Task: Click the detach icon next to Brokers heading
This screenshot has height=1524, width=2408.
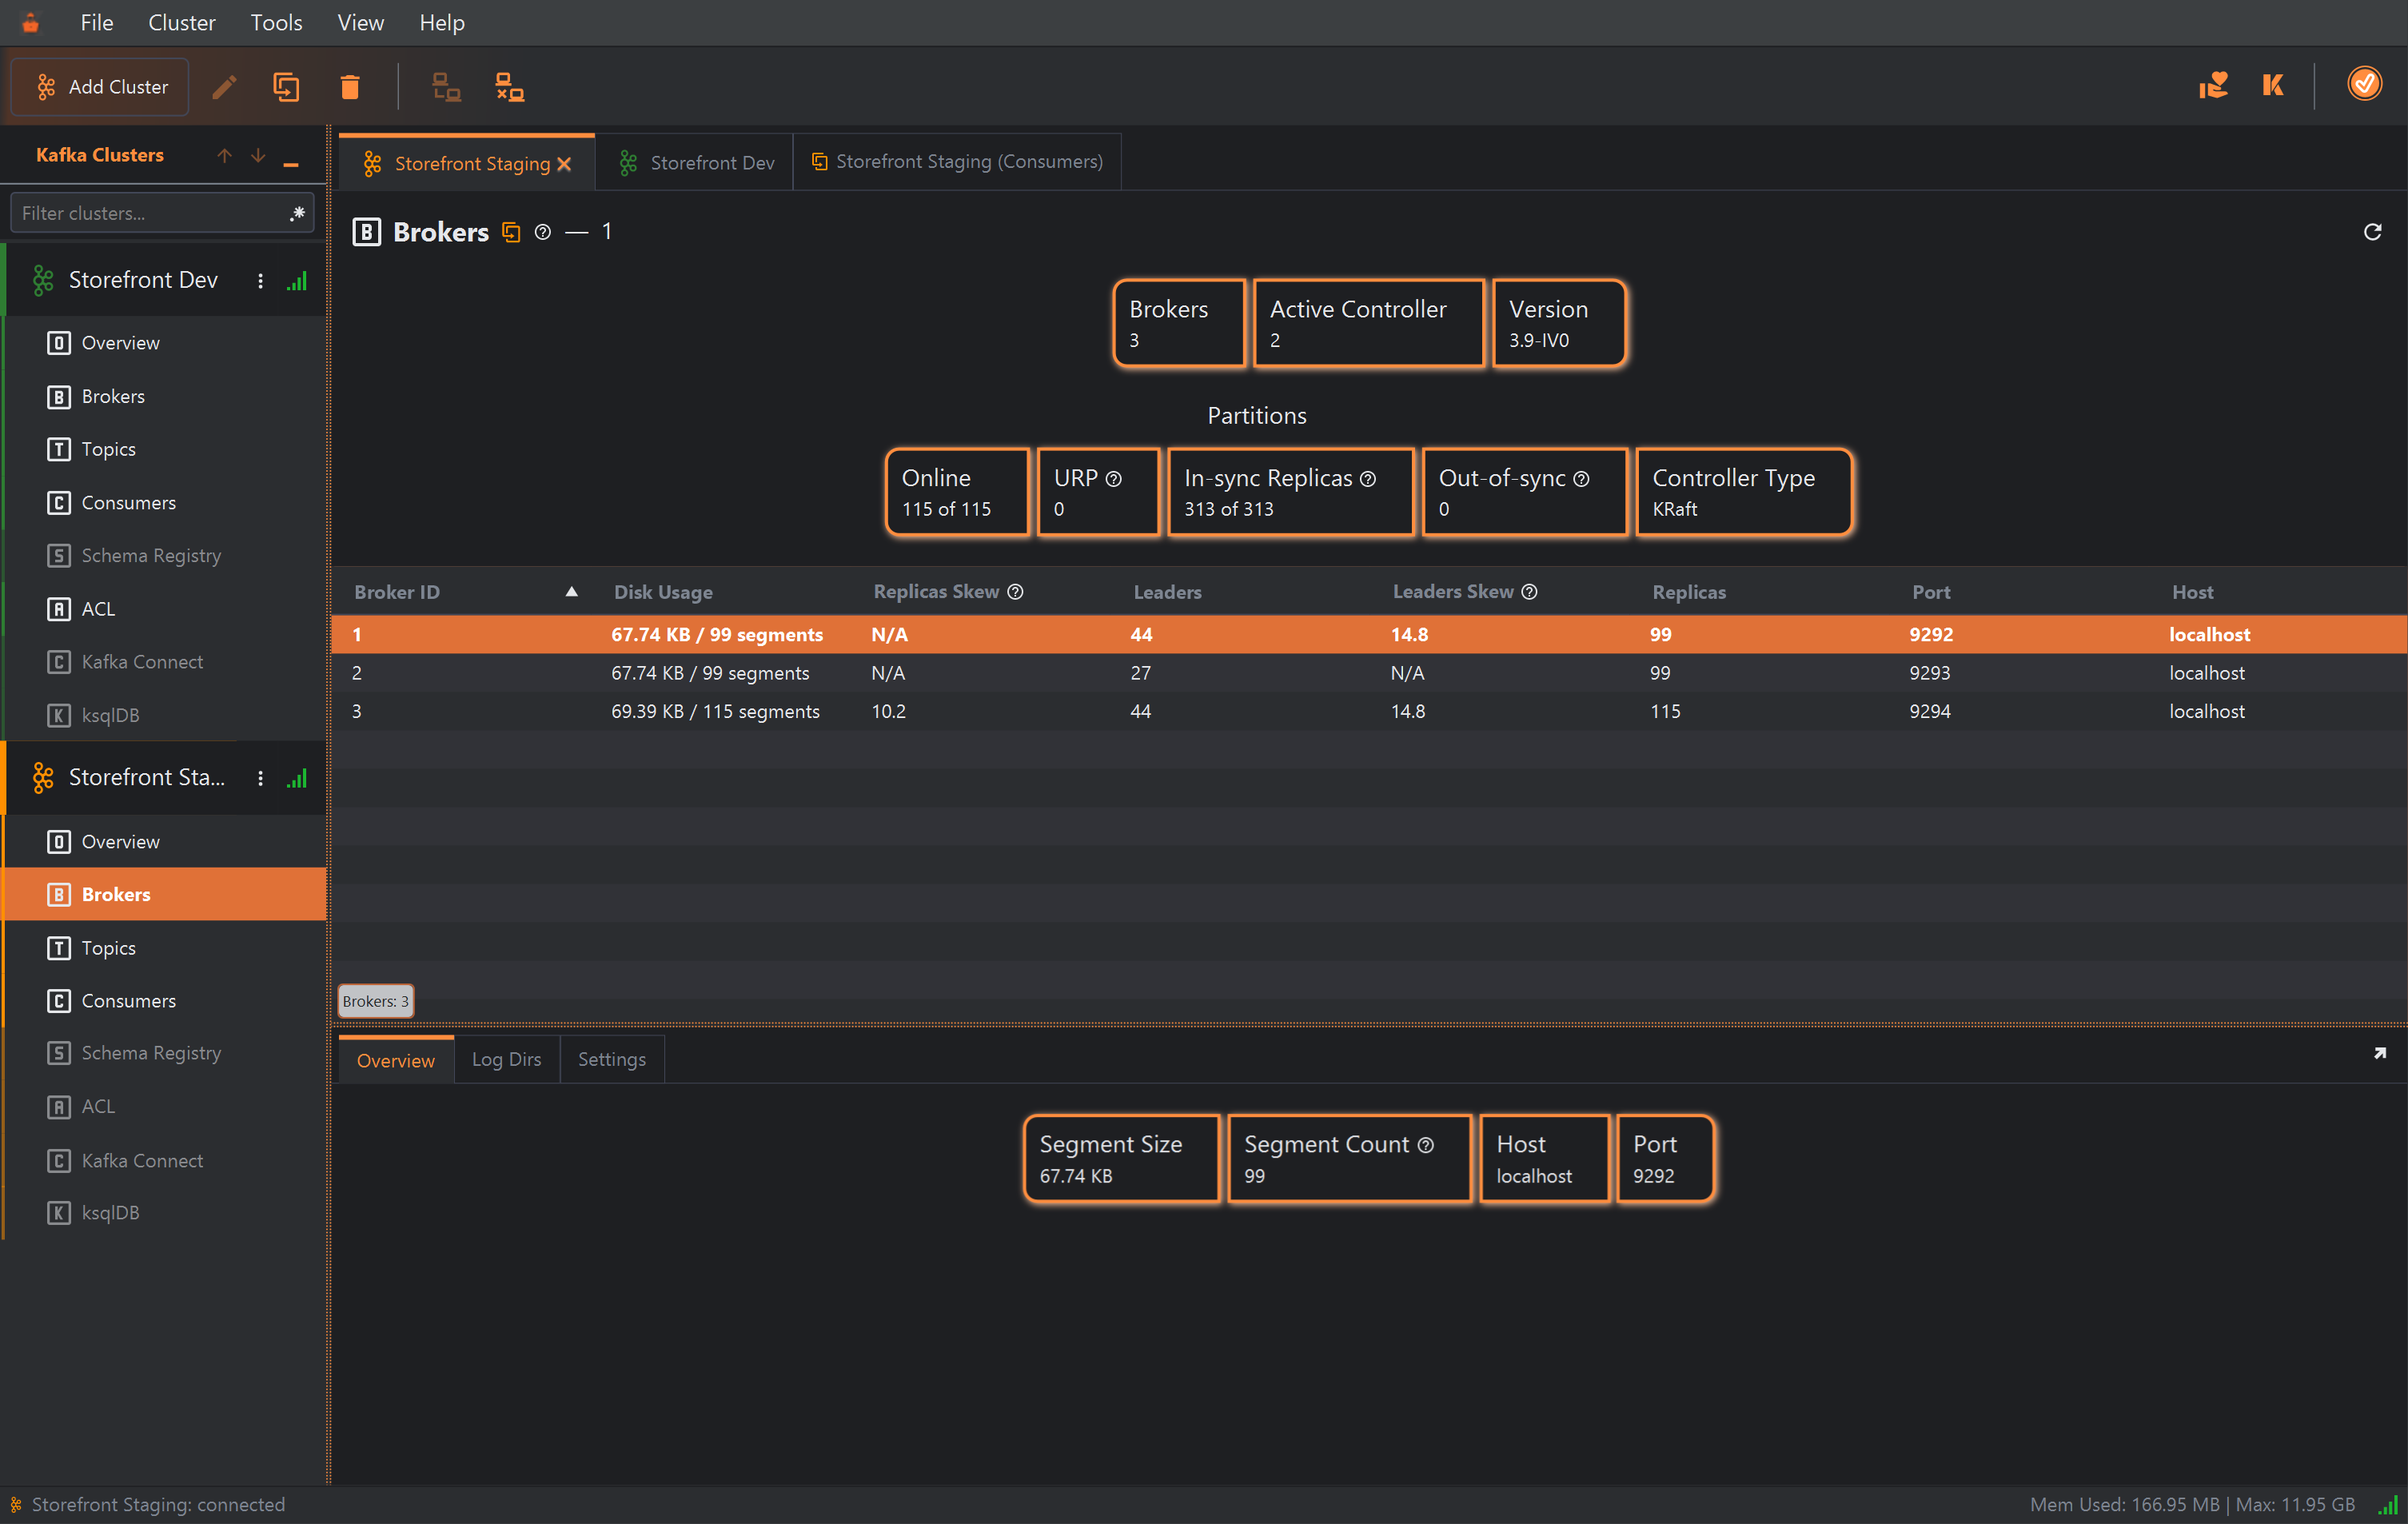Action: coord(511,232)
